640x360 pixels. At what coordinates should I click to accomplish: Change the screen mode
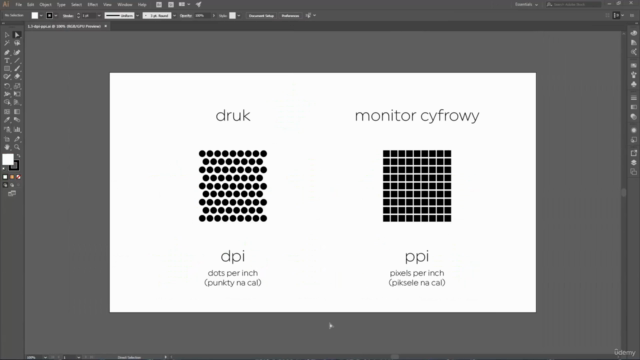tap(12, 193)
